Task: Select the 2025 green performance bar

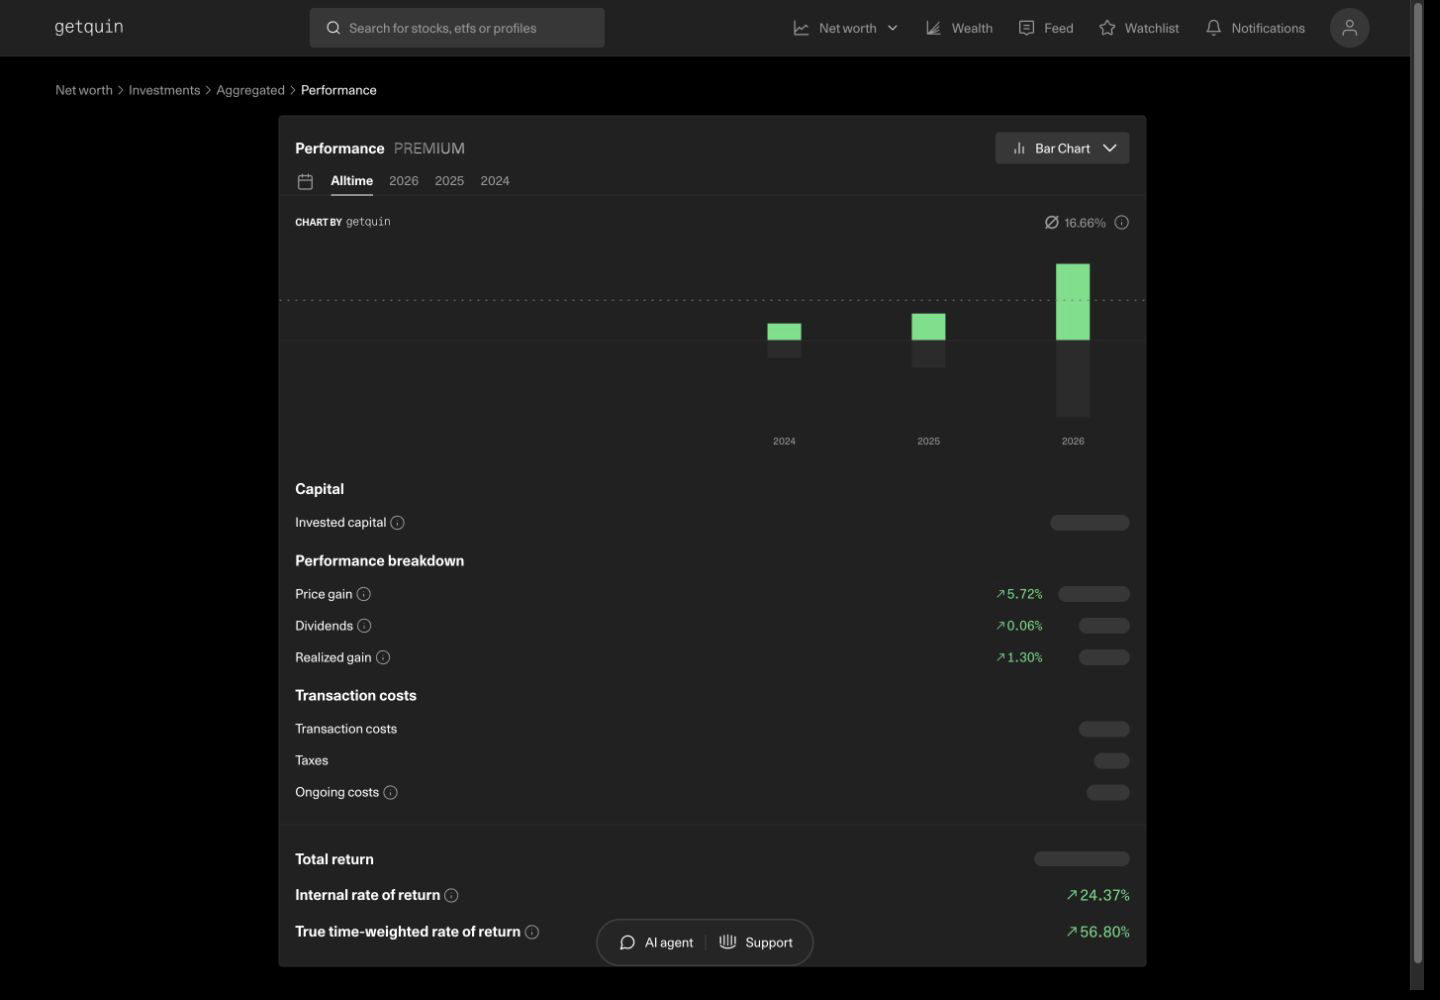Action: (928, 327)
